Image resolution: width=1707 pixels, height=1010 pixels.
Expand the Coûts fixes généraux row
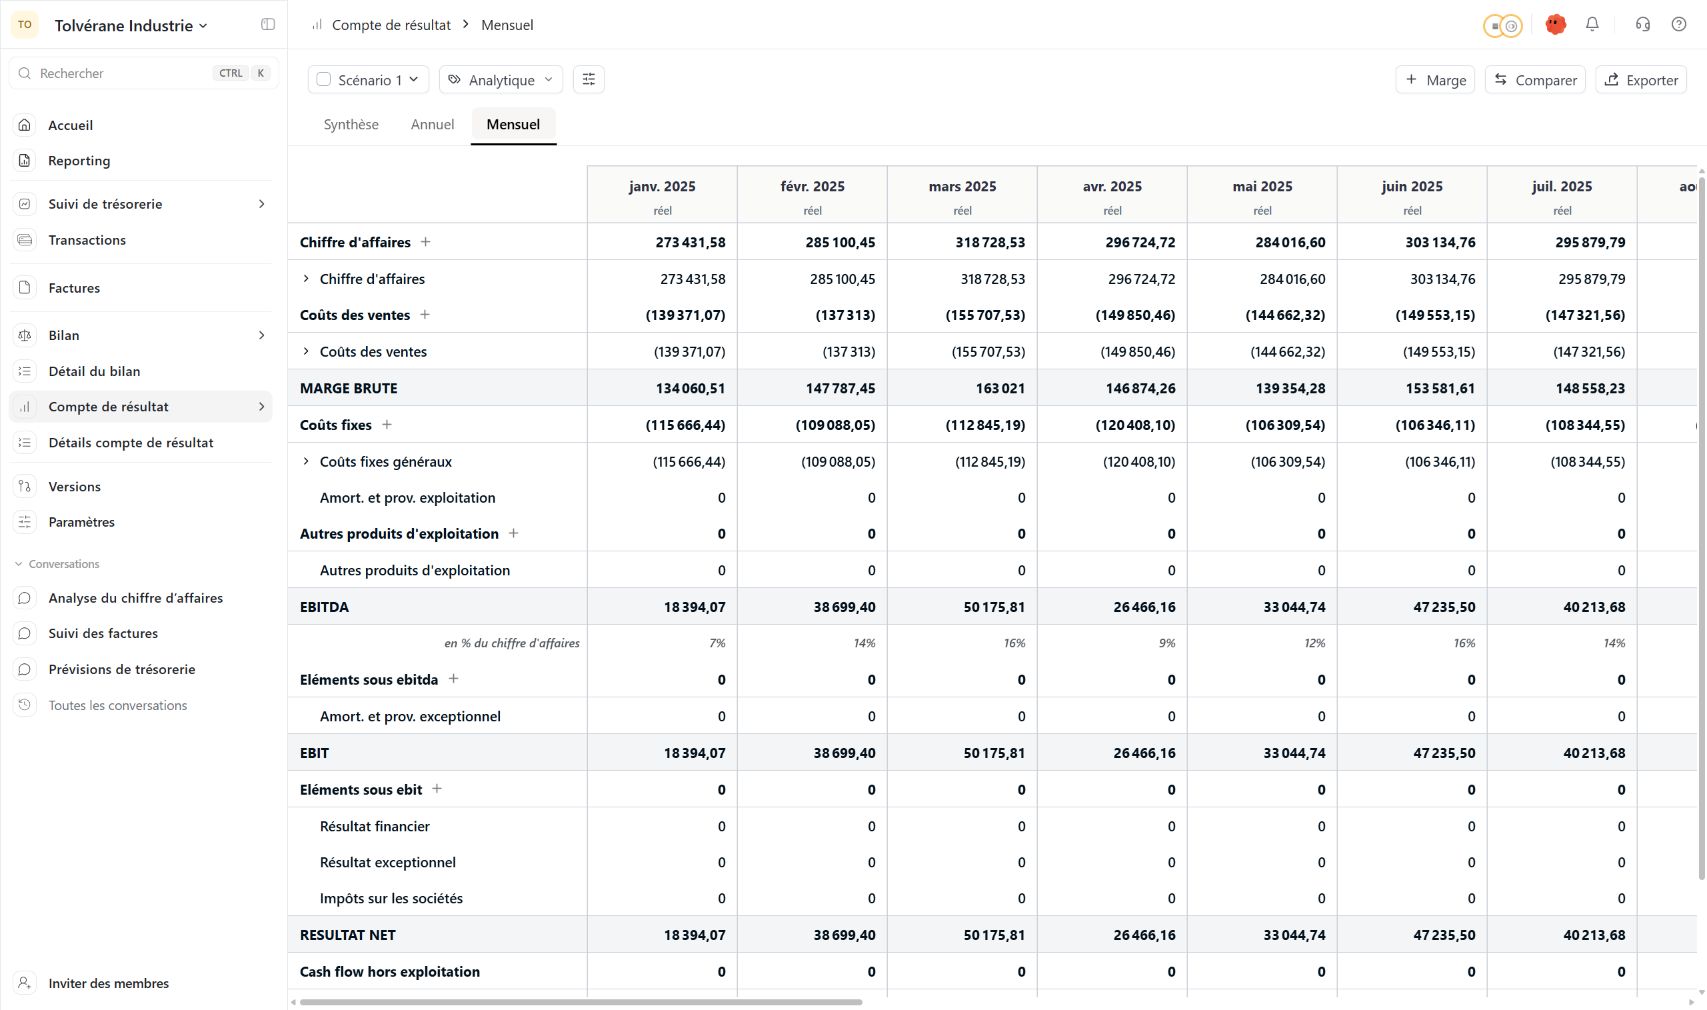pyautogui.click(x=306, y=462)
